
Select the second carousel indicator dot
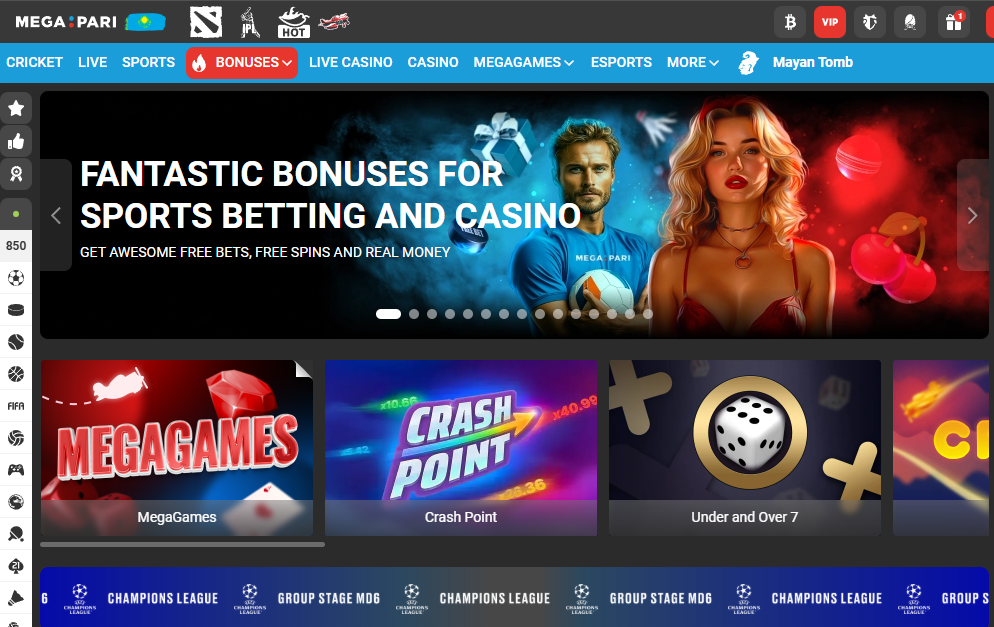[x=414, y=314]
